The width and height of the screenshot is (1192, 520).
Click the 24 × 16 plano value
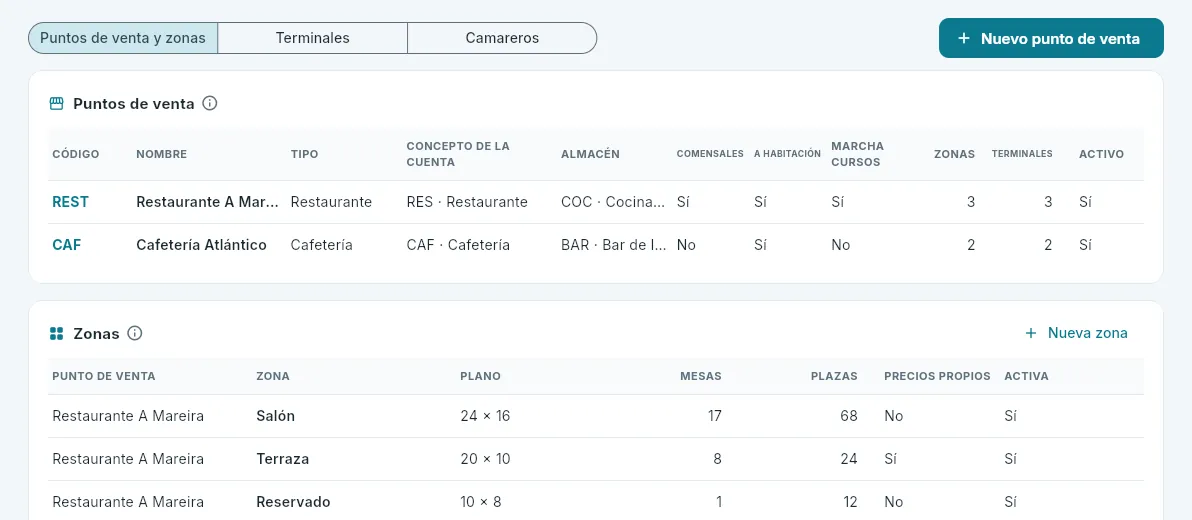(485, 416)
